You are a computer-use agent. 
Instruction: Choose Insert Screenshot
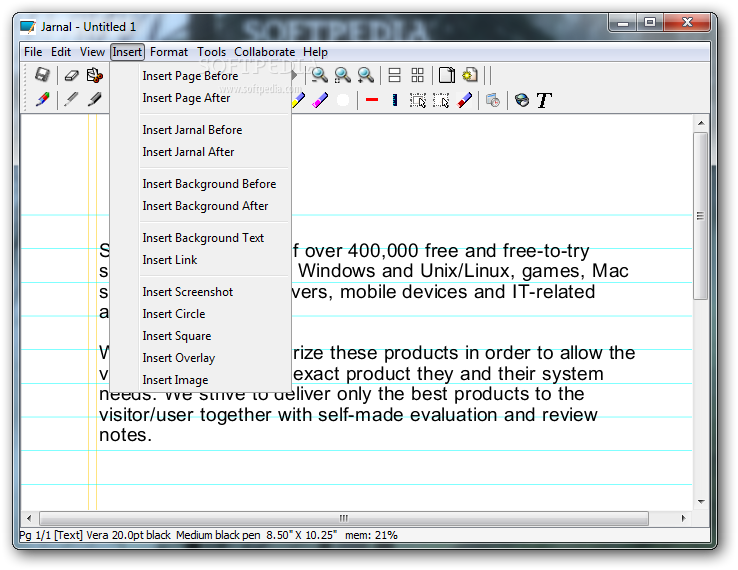pos(201,292)
